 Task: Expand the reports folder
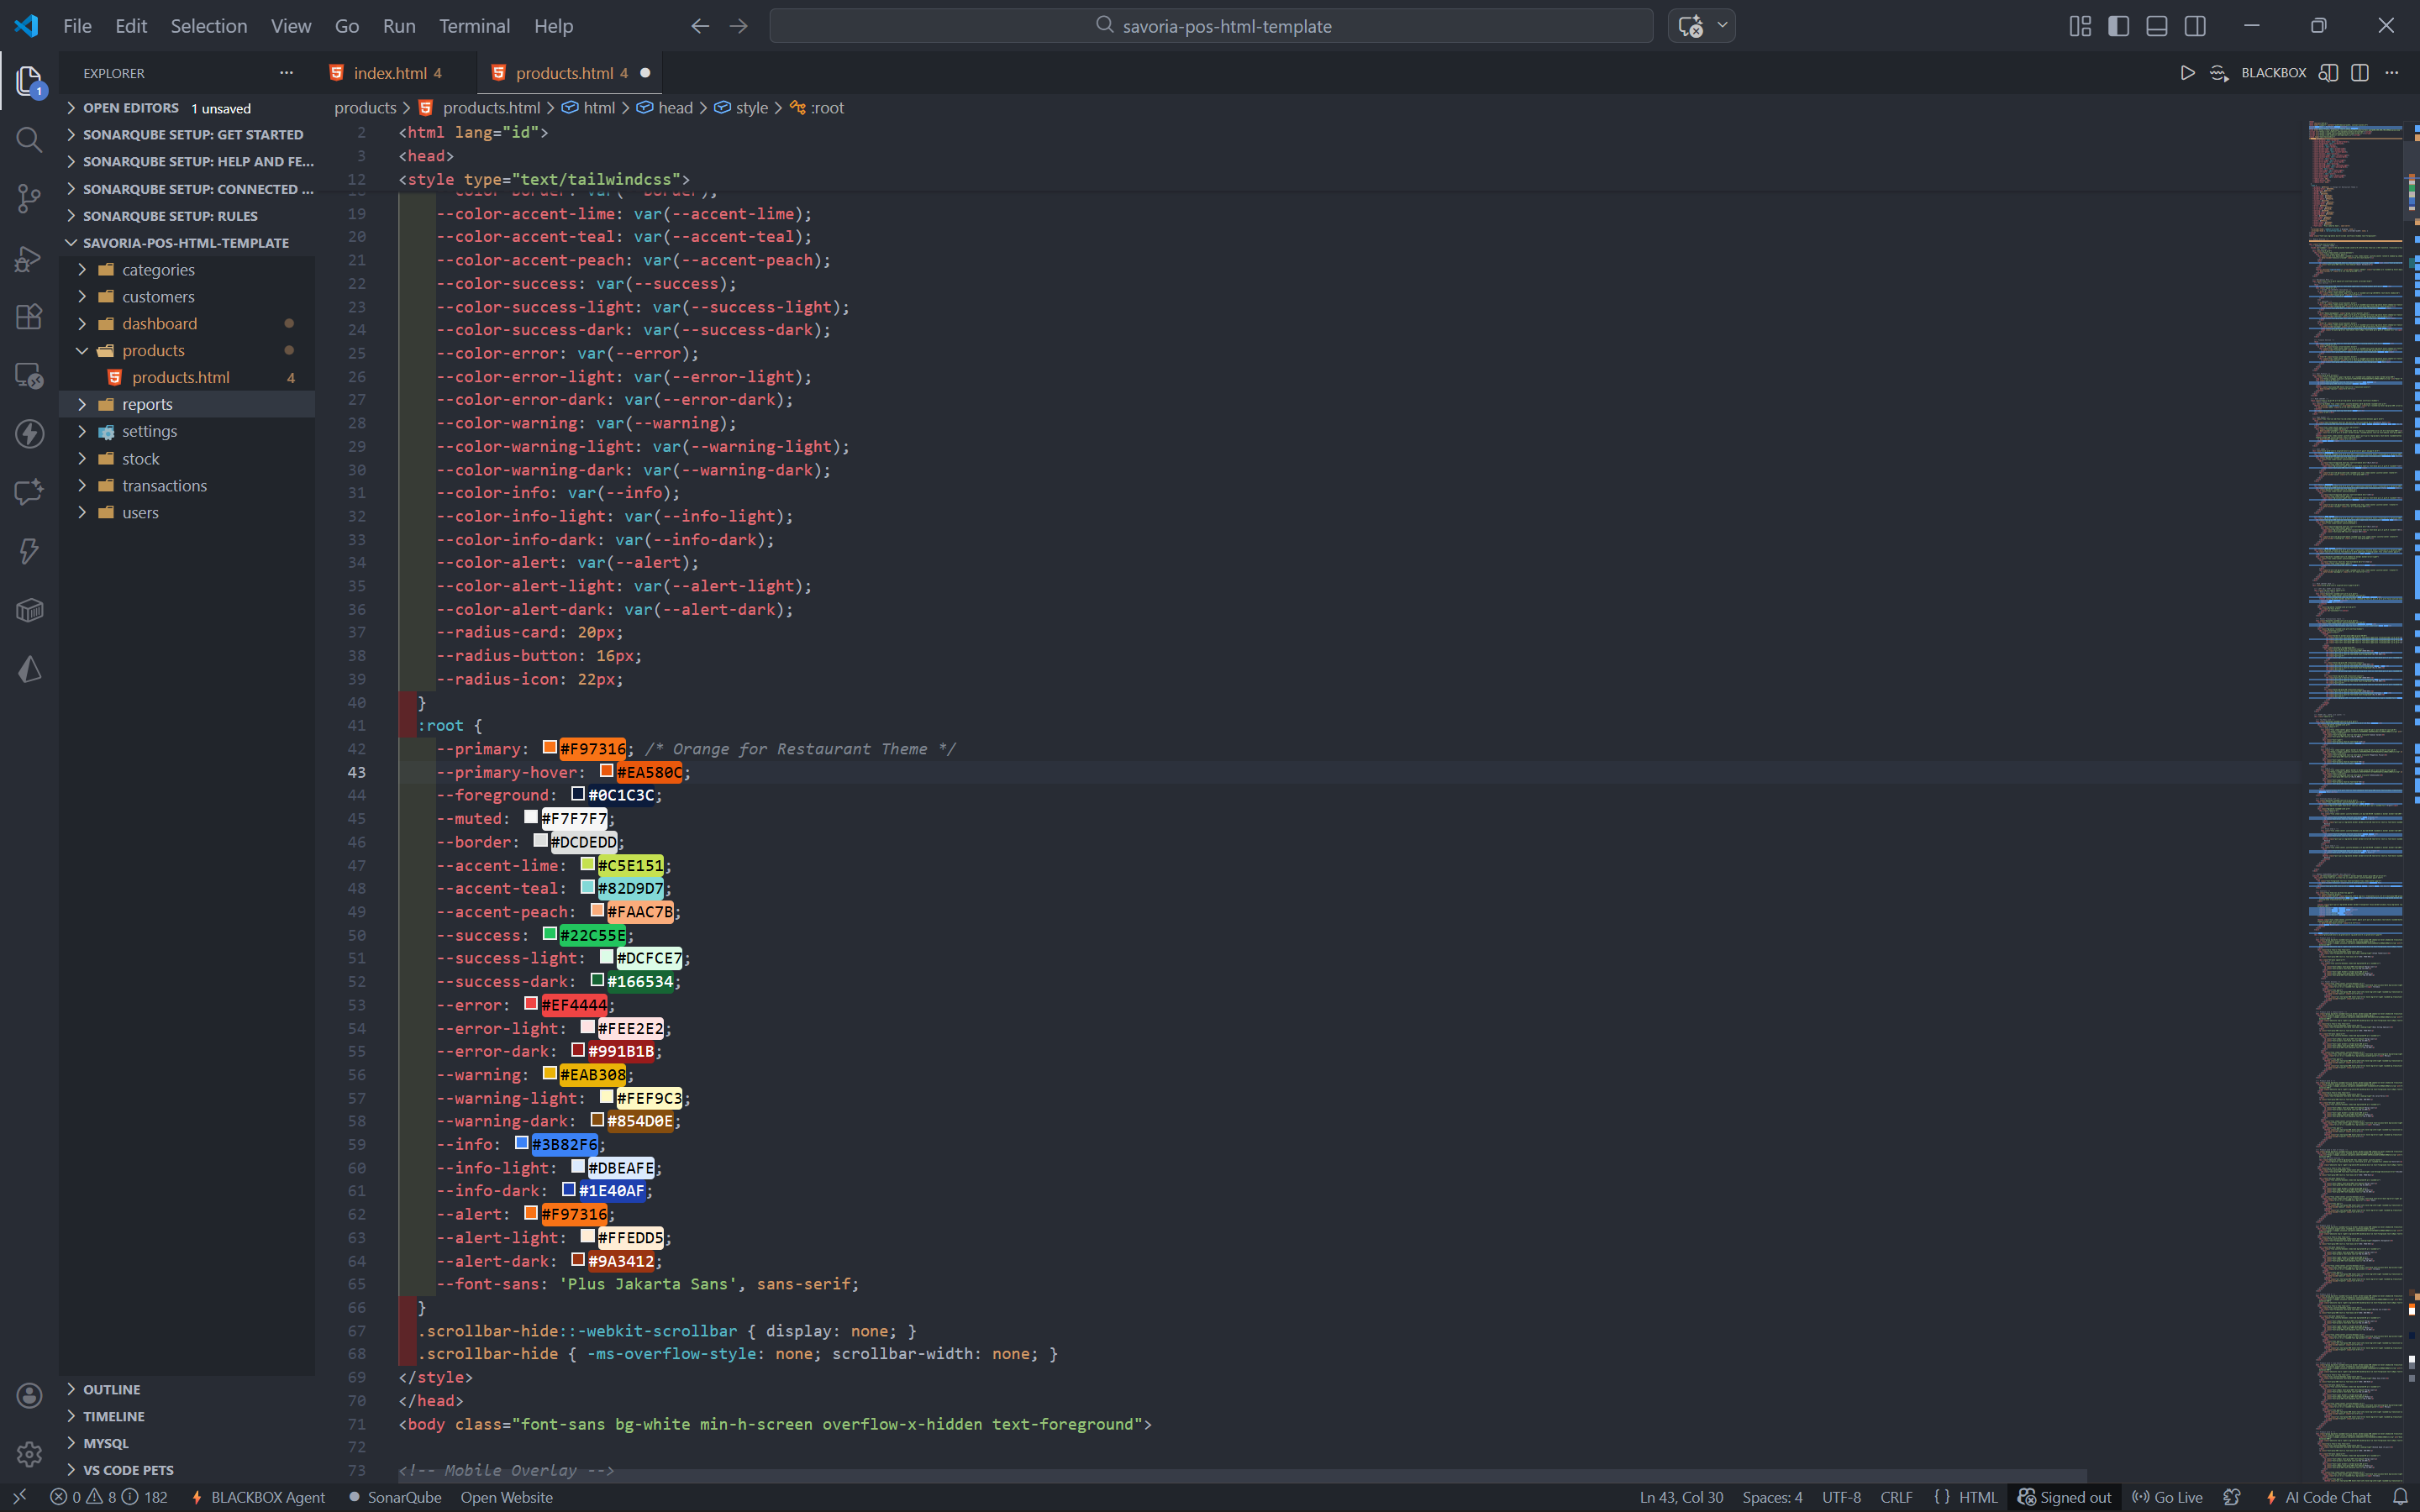click(x=147, y=404)
